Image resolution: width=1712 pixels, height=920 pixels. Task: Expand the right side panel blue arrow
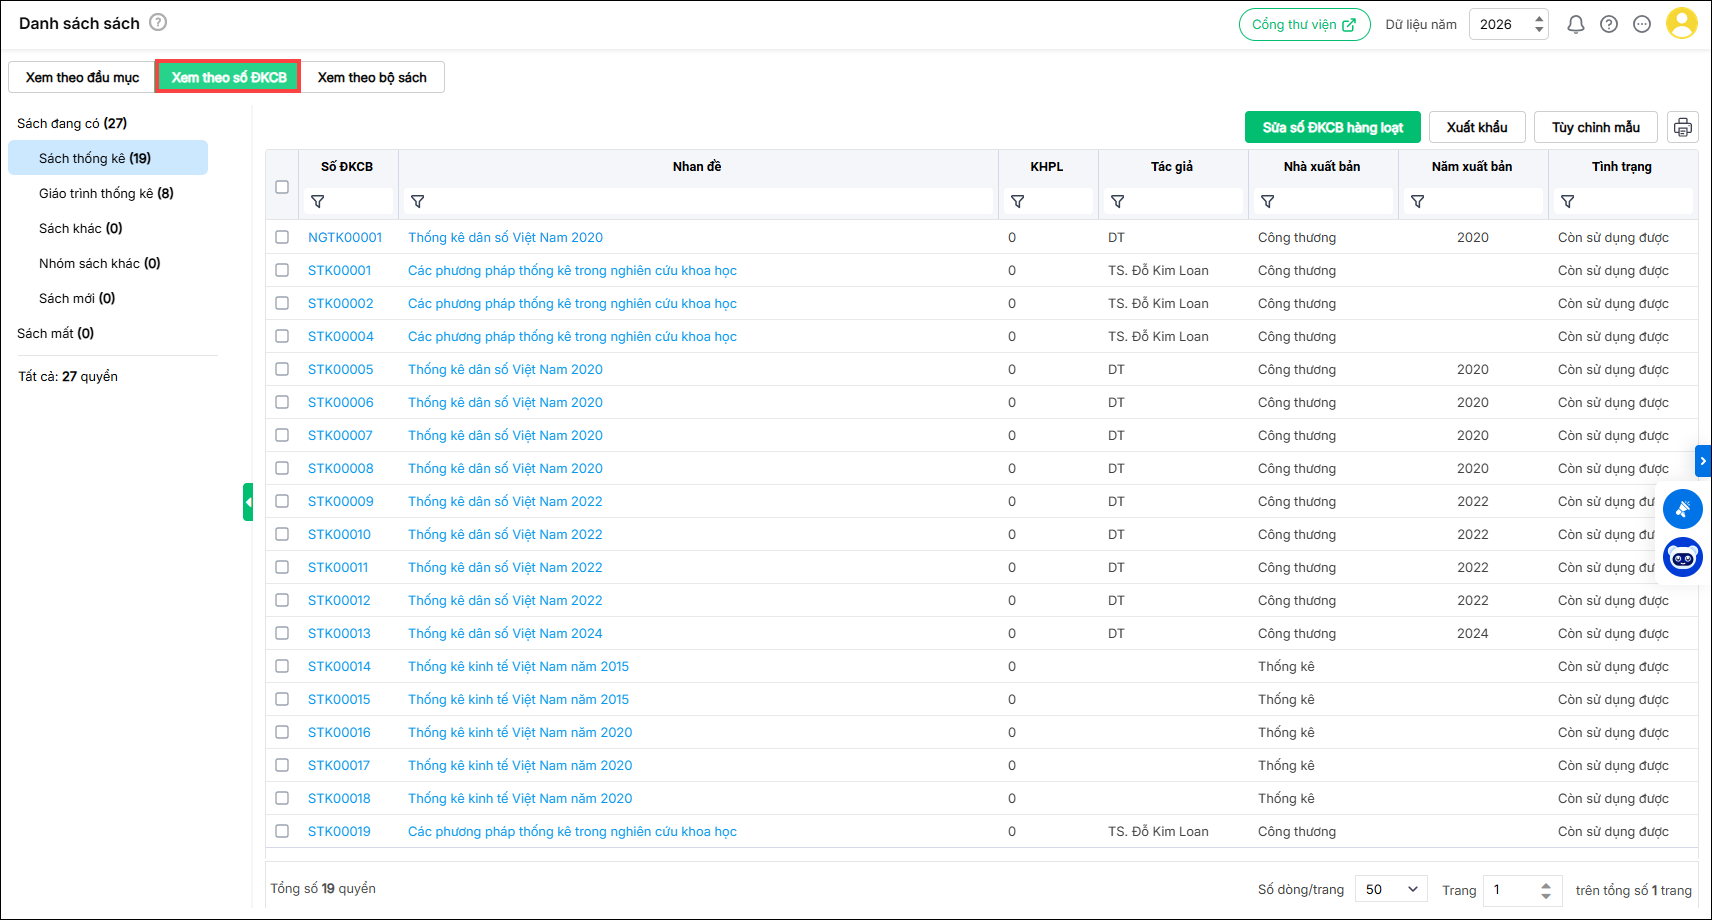click(x=1703, y=461)
